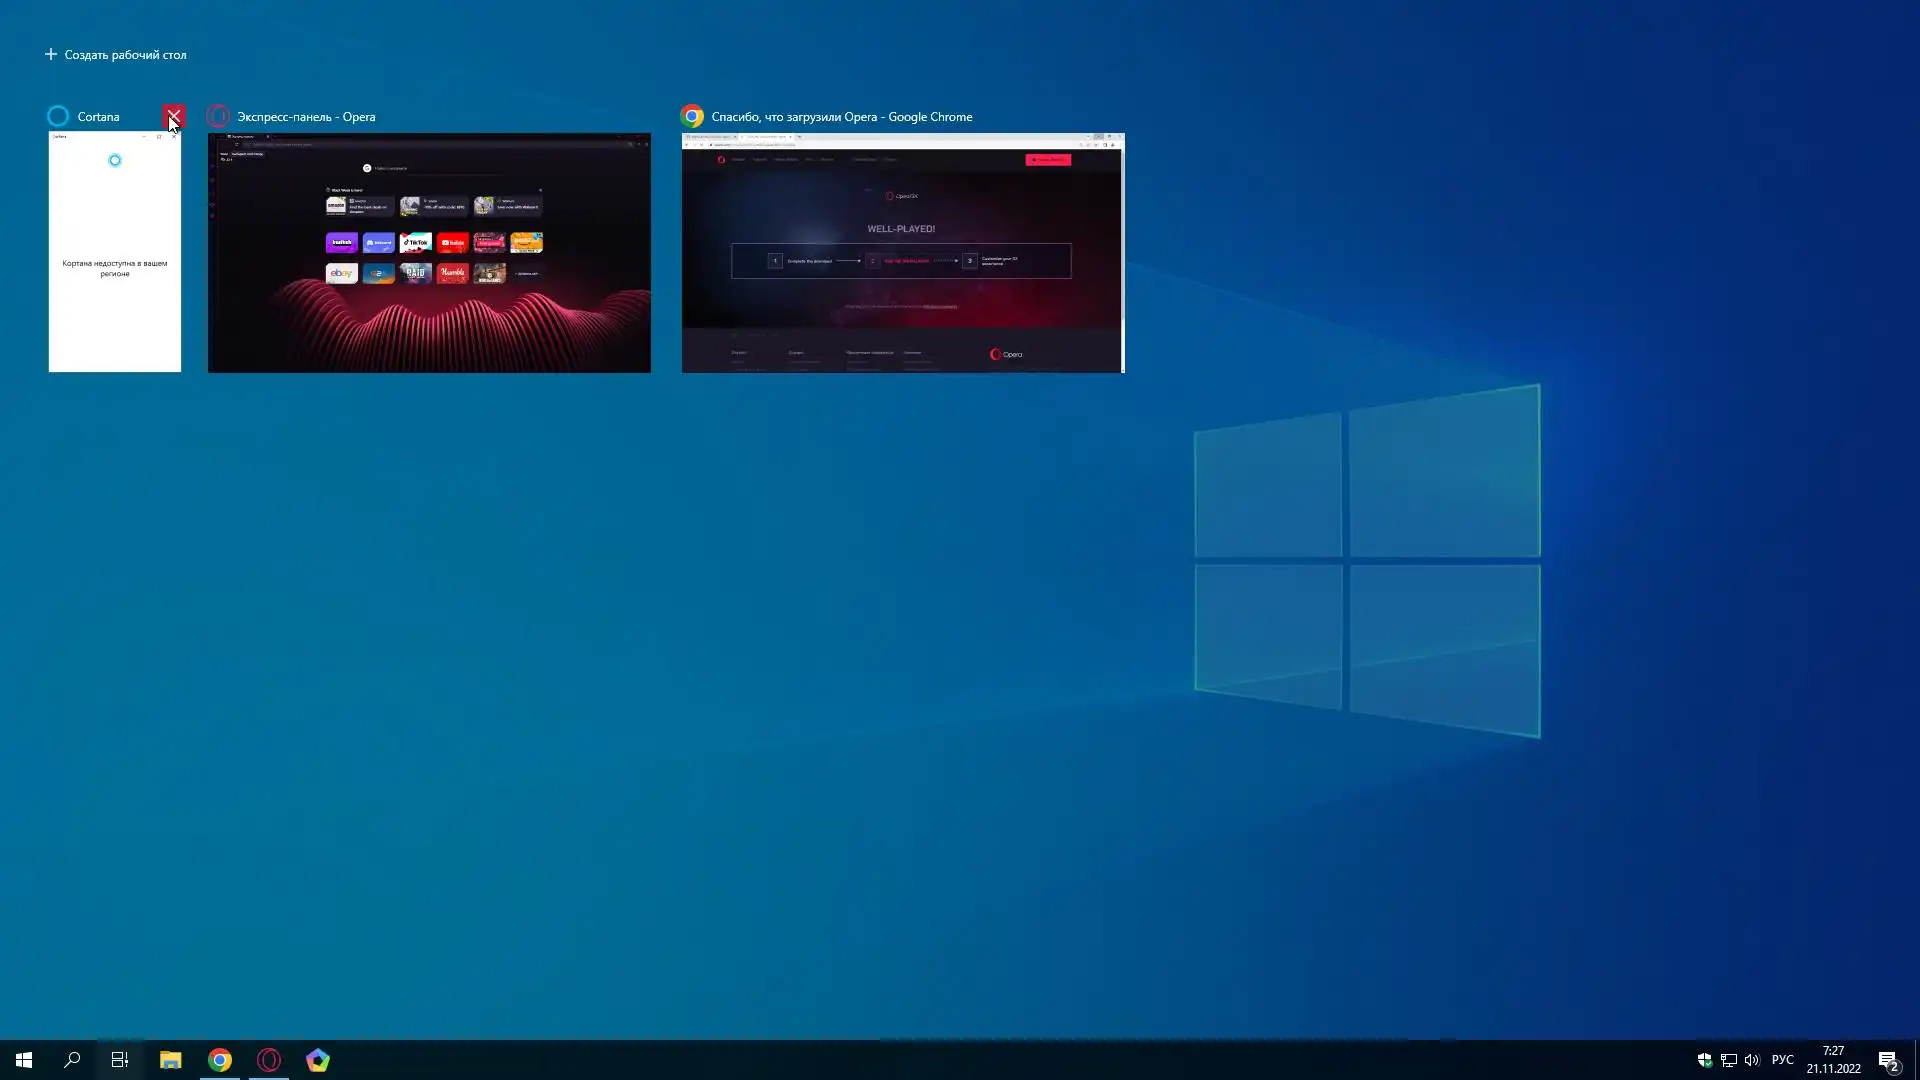Viewport: 1920px width, 1080px height.
Task: Click the Opera GX taskbar icon
Action: [269, 1060]
